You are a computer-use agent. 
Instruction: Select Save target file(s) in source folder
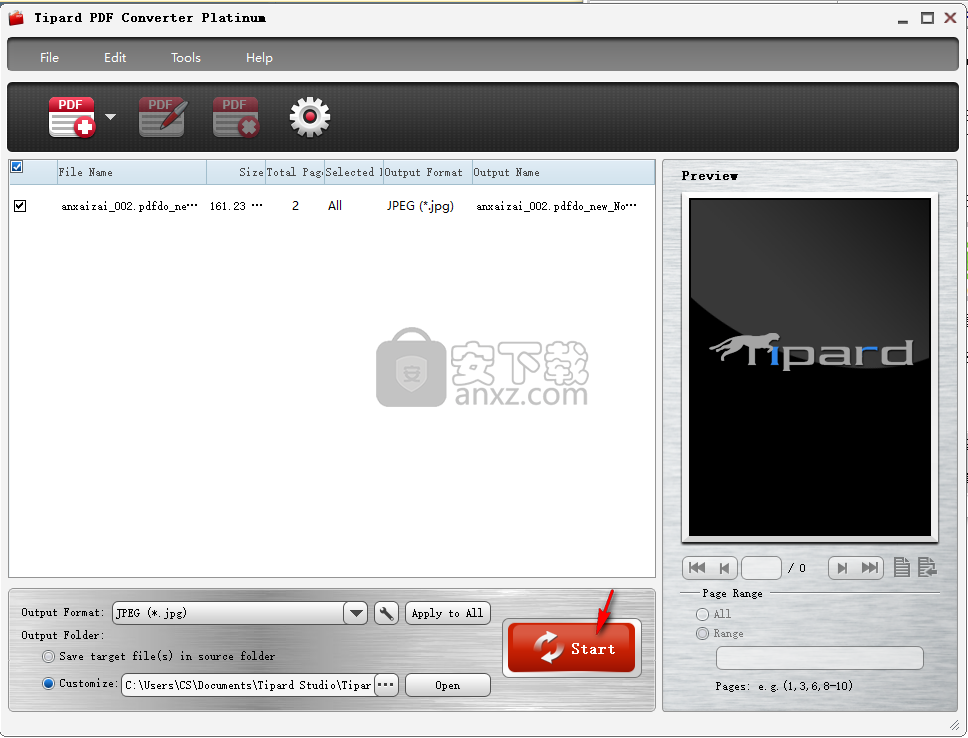tap(48, 656)
